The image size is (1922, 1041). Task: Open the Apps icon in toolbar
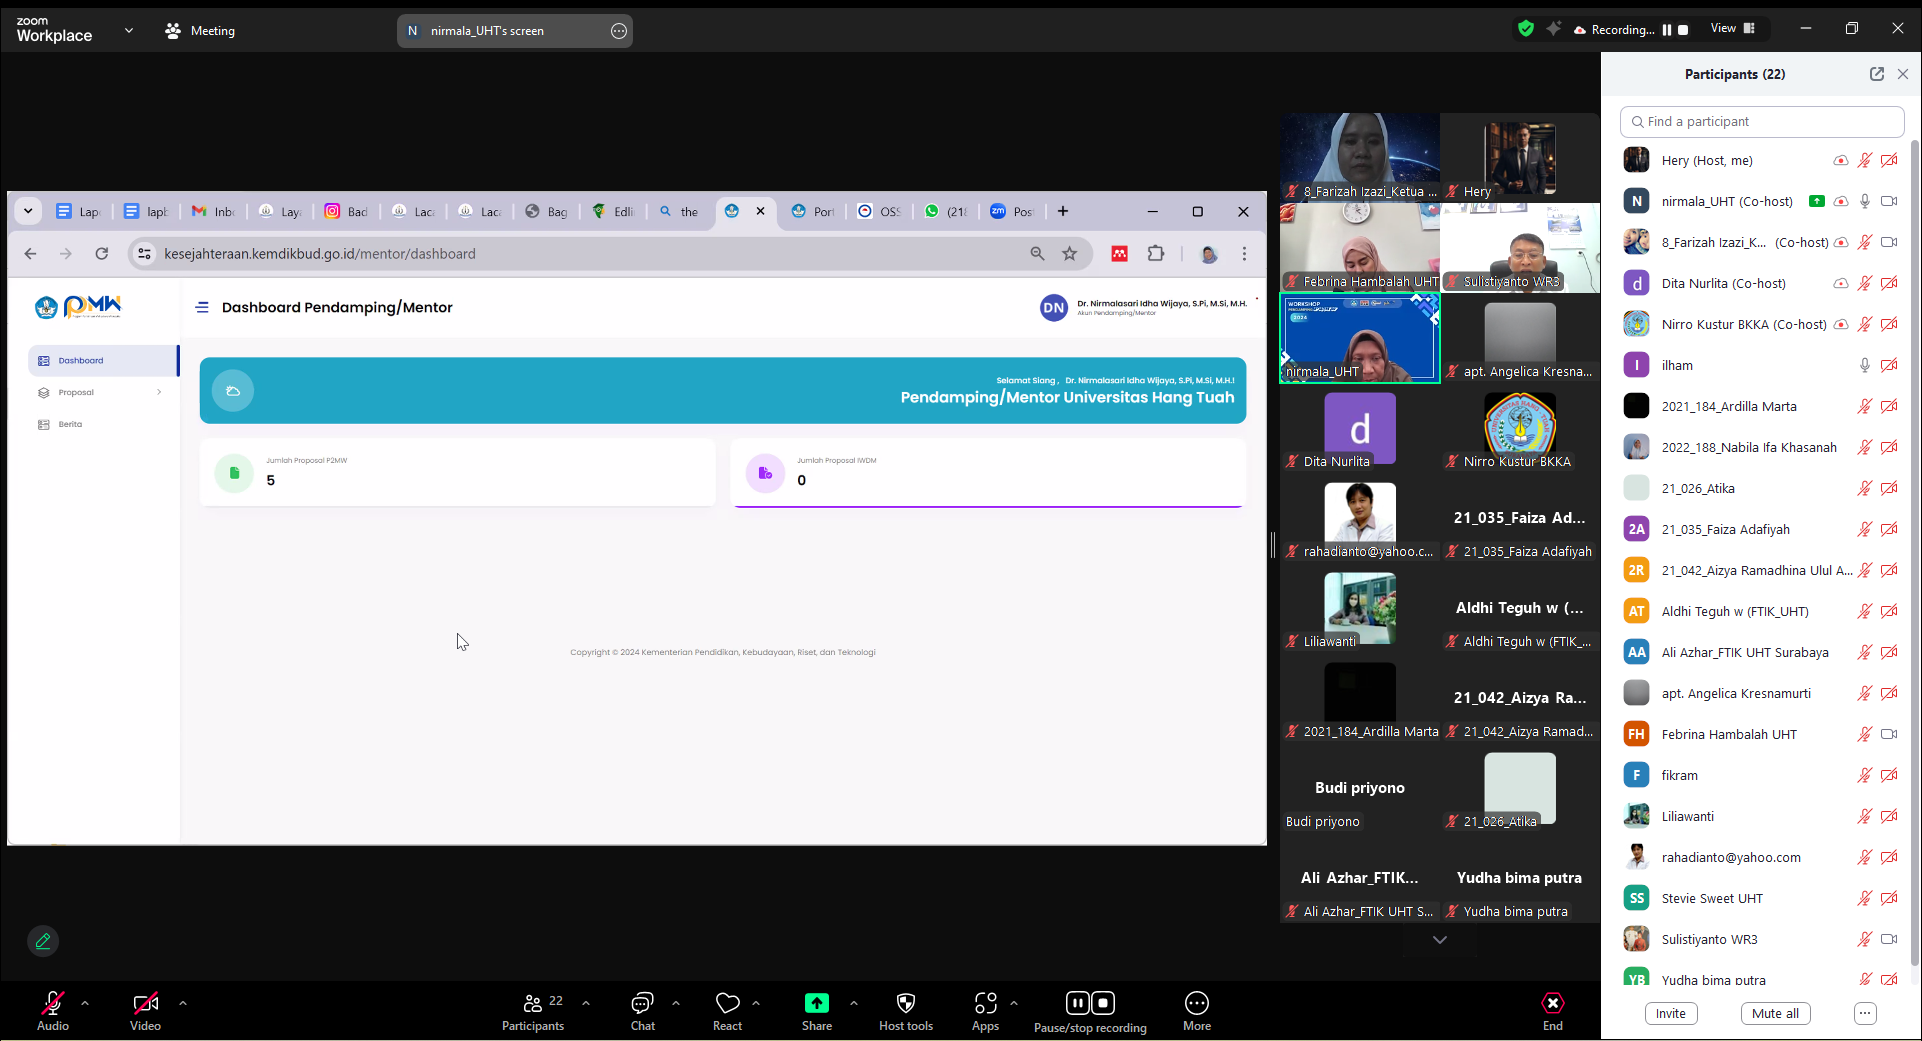coord(985,1003)
